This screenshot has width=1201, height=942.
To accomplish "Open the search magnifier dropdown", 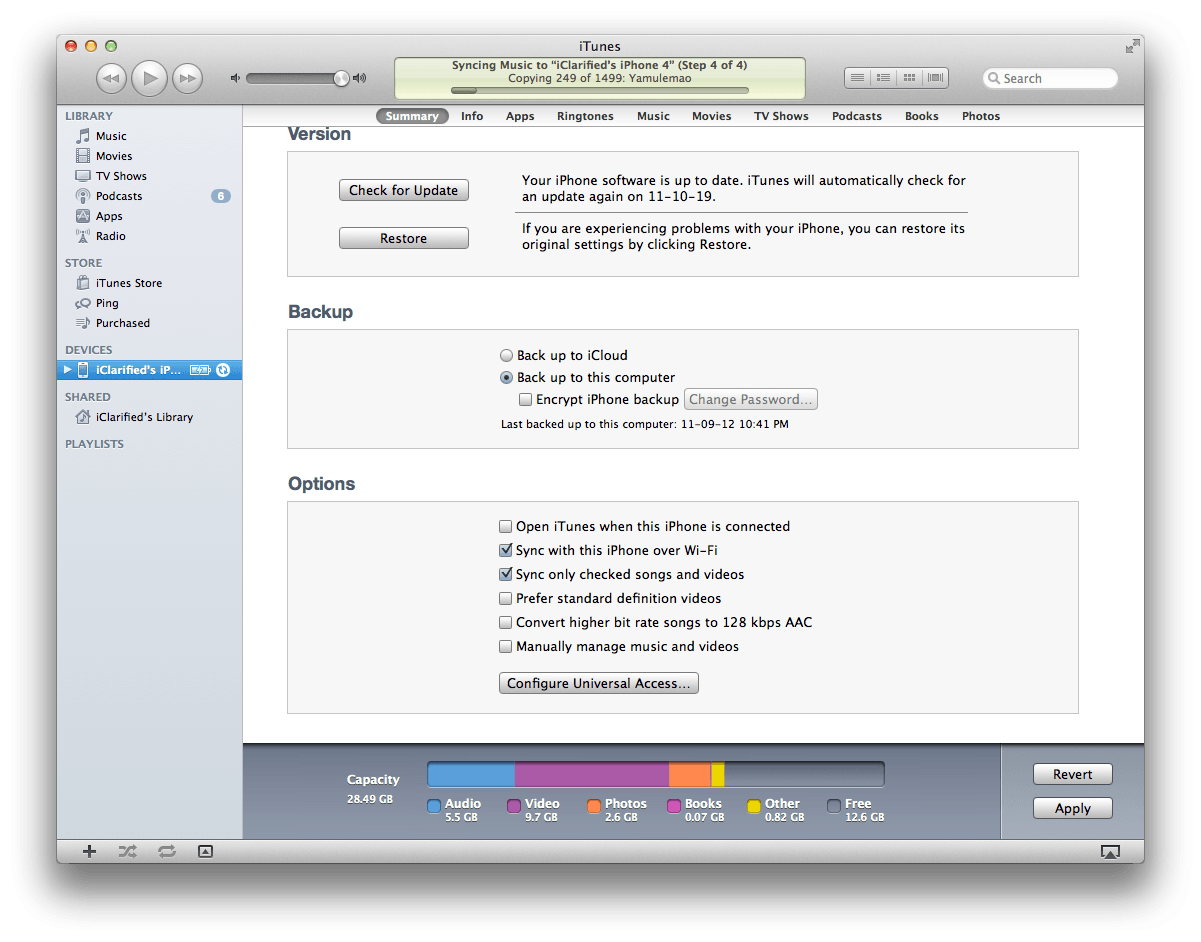I will (994, 79).
